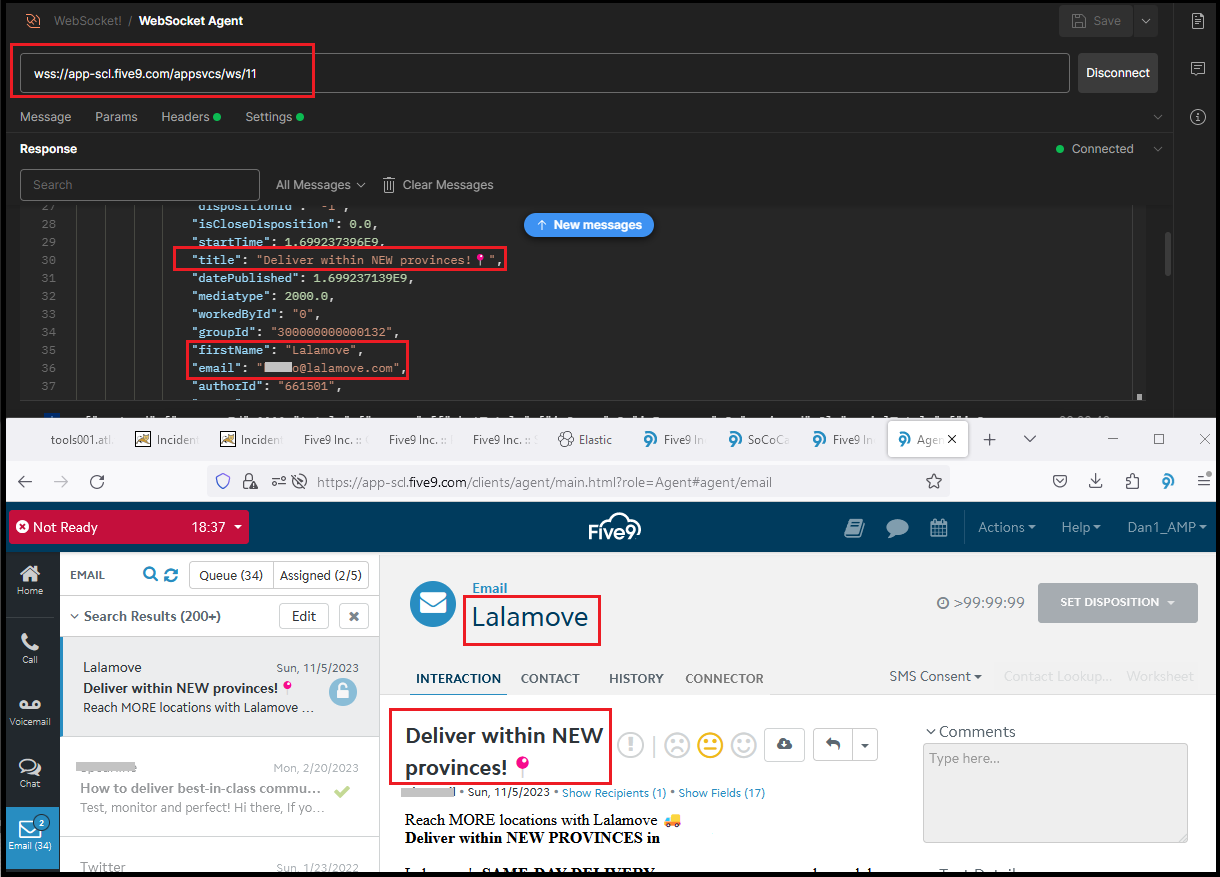
Task: Select the Queue (34) button
Action: [x=231, y=575]
